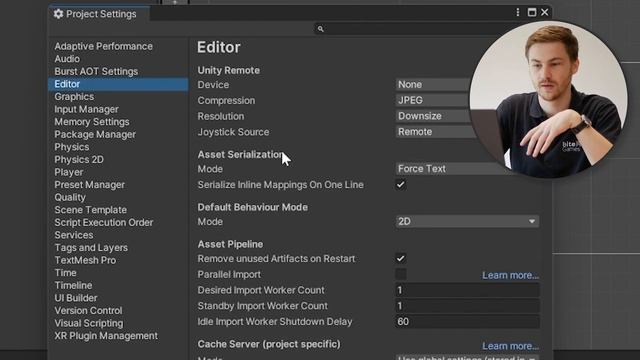Select TextMesh Pro settings

point(85,260)
